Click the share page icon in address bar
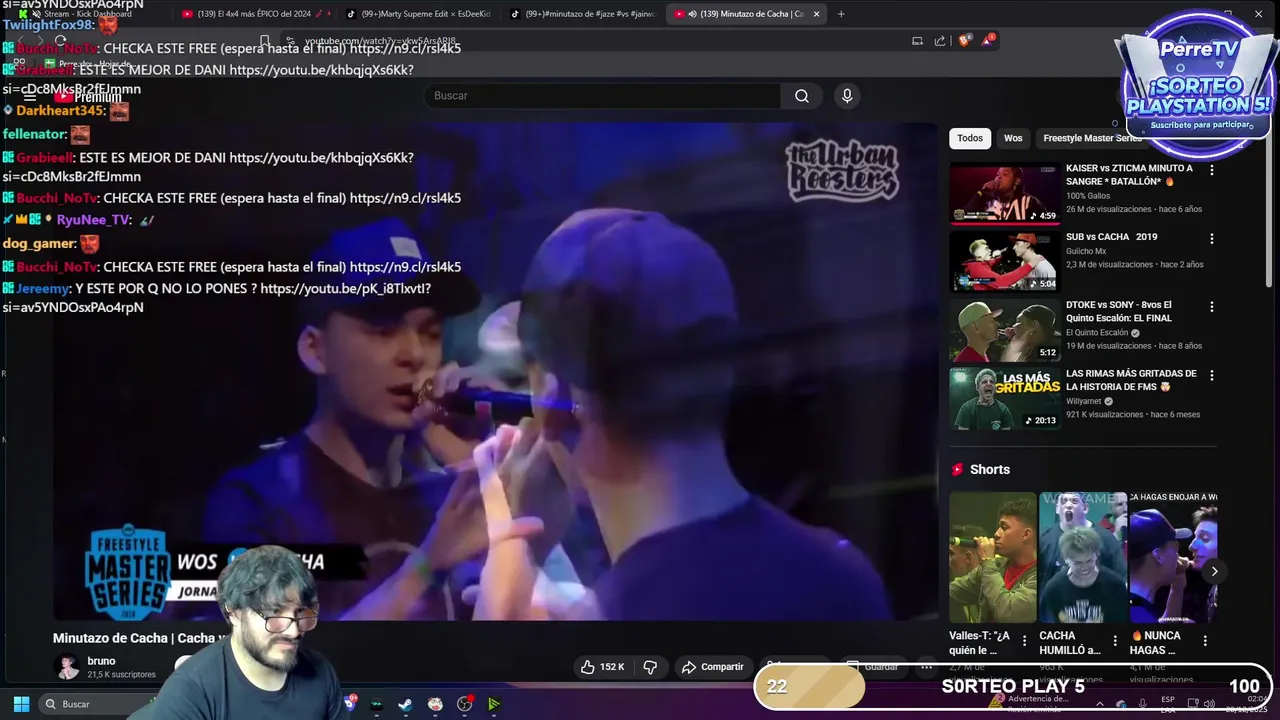This screenshot has height=720, width=1280. tap(940, 41)
